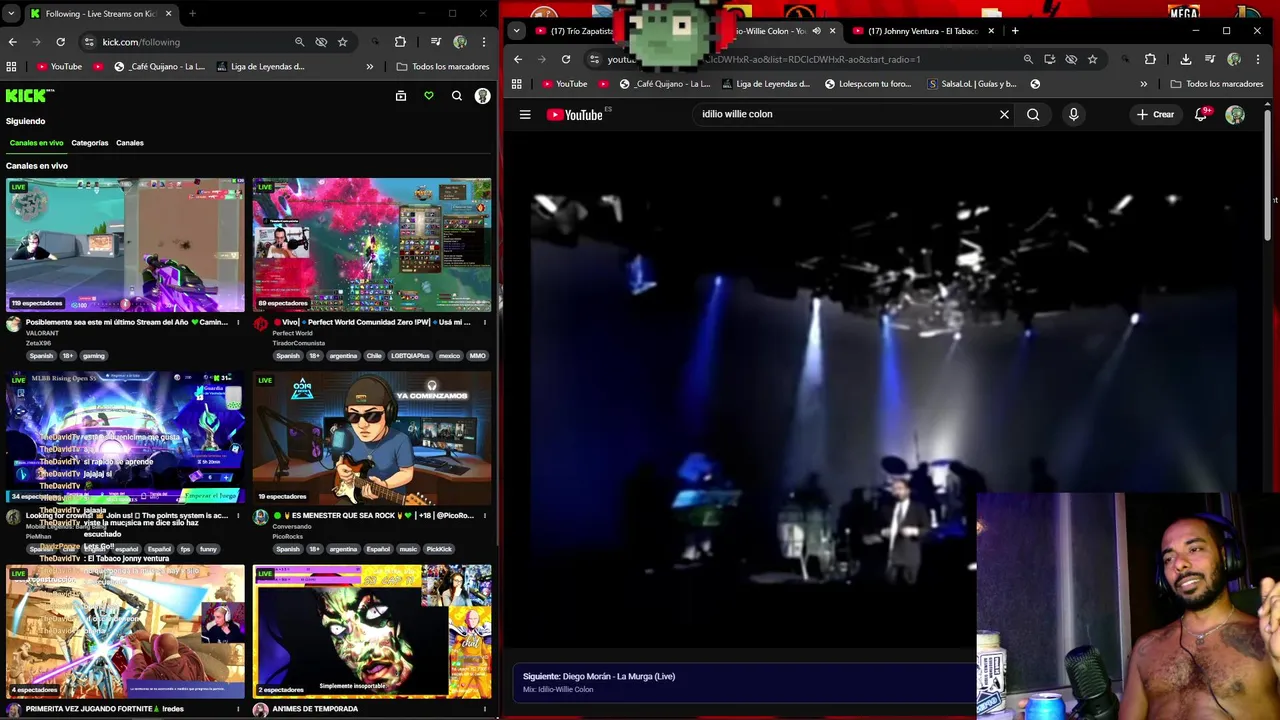Image resolution: width=1280 pixels, height=720 pixels.
Task: Open Chrome three-dot menu in YouTube window
Action: point(1258,59)
